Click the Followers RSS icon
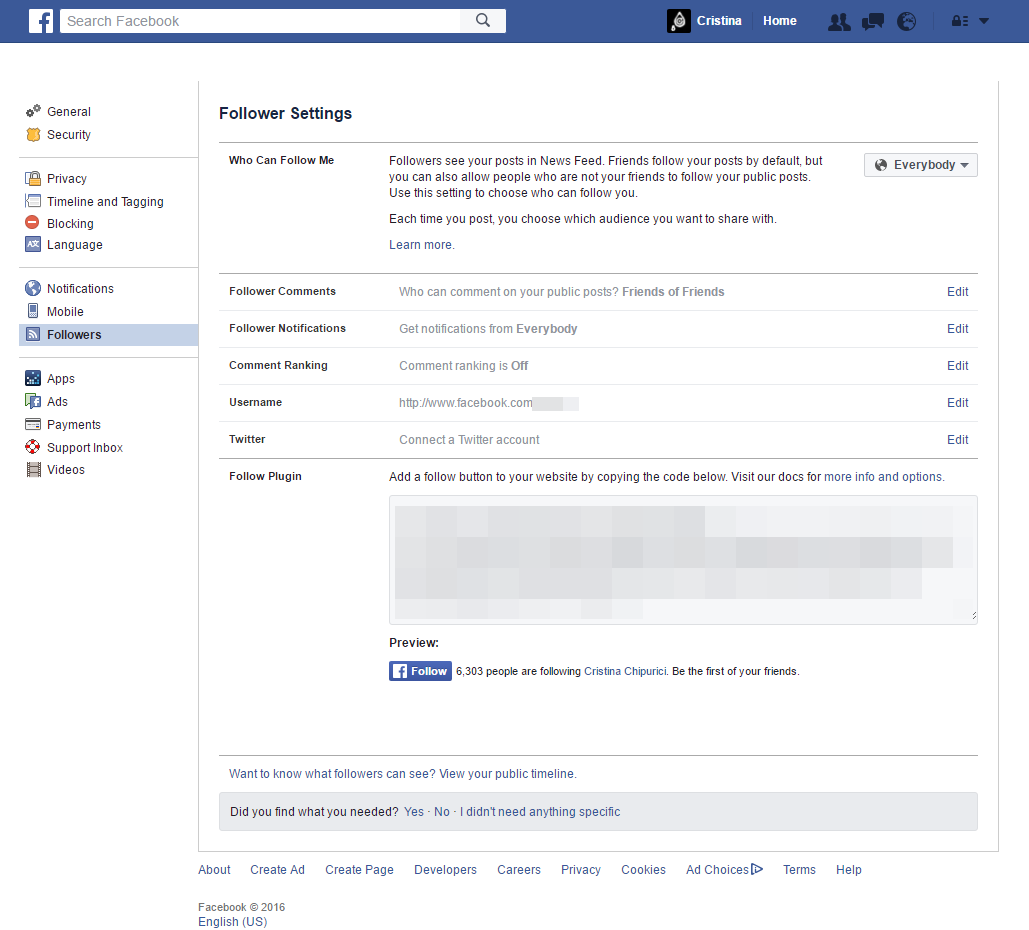 pos(33,334)
